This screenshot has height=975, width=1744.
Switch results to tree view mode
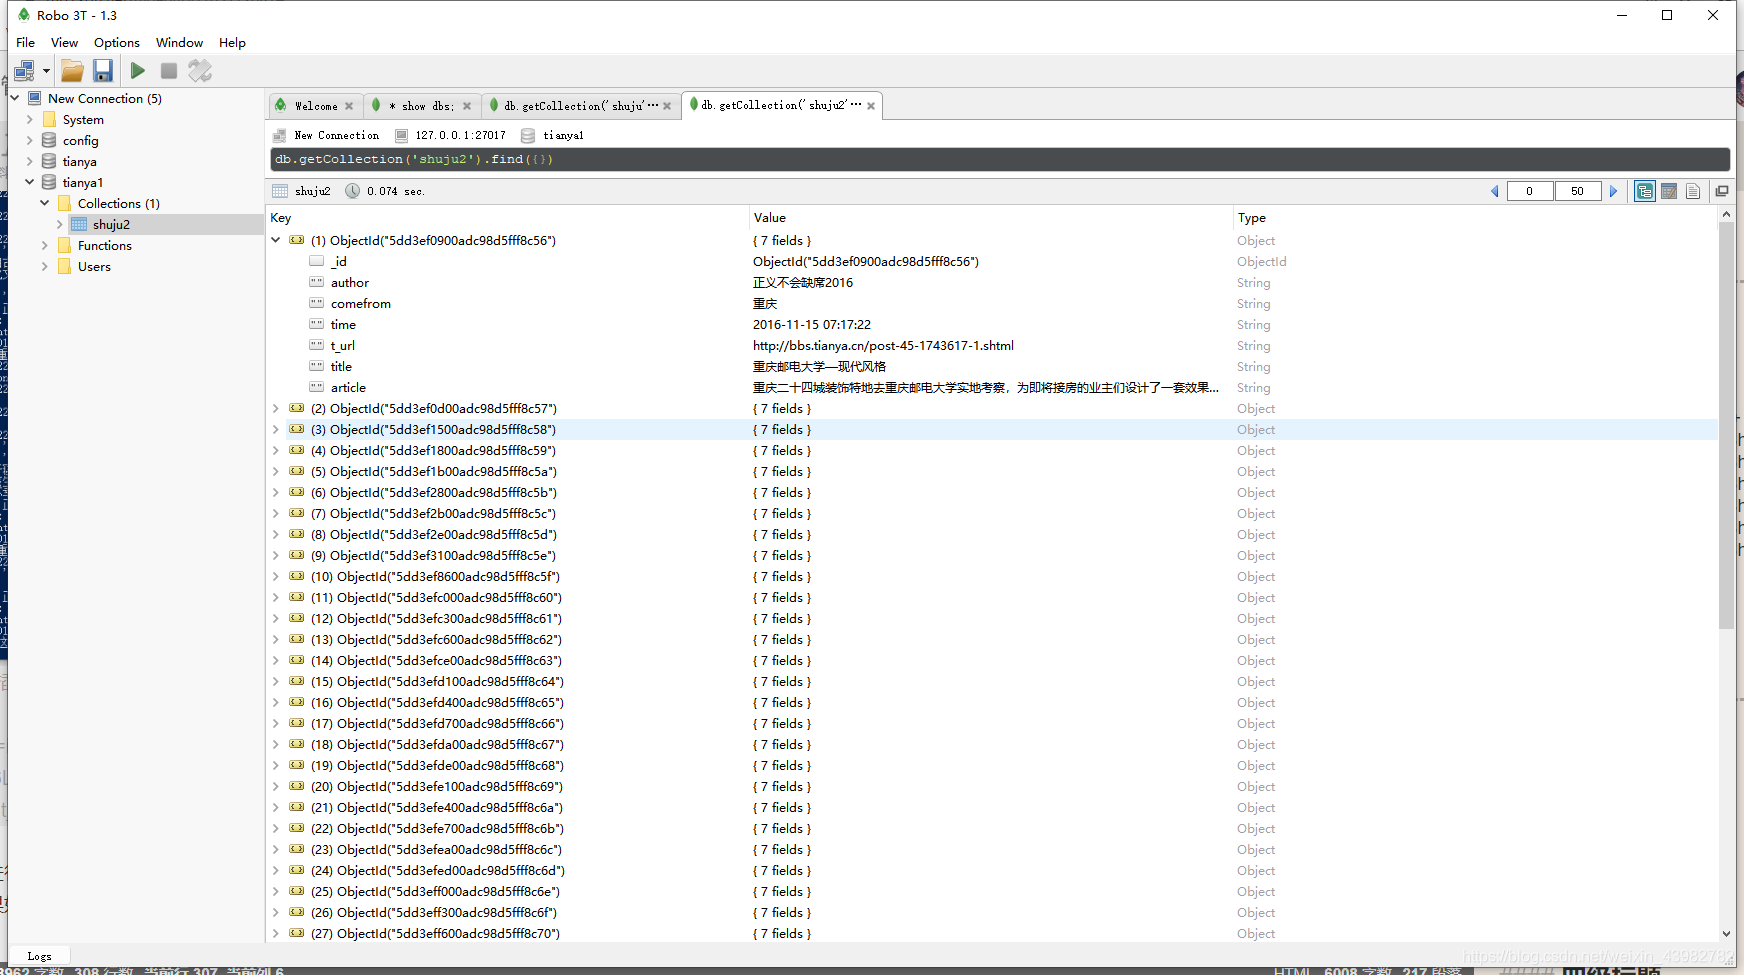pos(1645,191)
